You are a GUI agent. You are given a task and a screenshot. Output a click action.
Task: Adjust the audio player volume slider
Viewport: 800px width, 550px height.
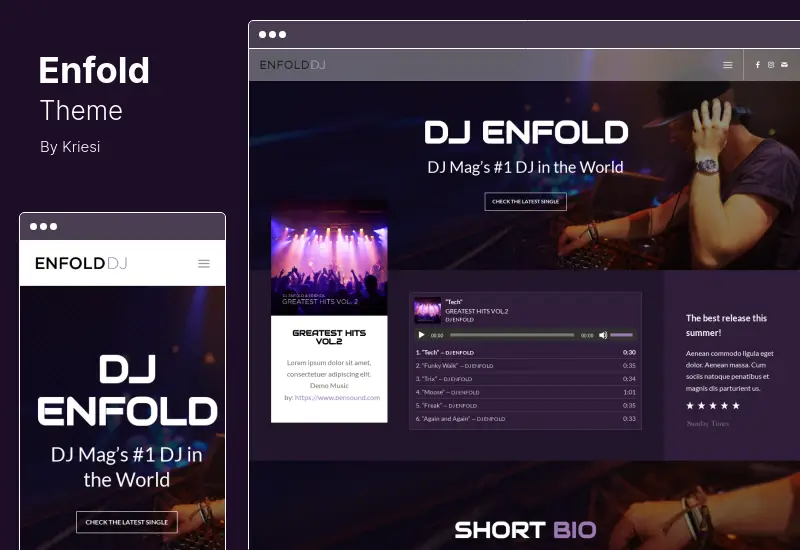tap(621, 335)
